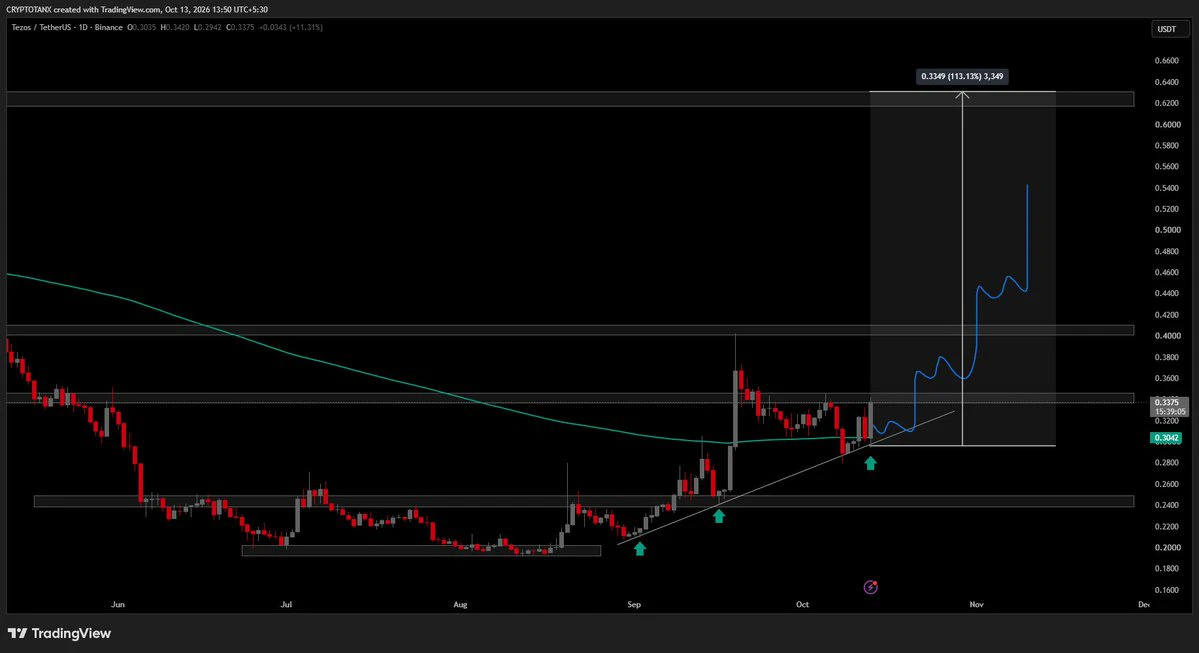This screenshot has width=1199, height=653.
Task: Click the 0.4600 price axis label
Action: pos(1166,272)
